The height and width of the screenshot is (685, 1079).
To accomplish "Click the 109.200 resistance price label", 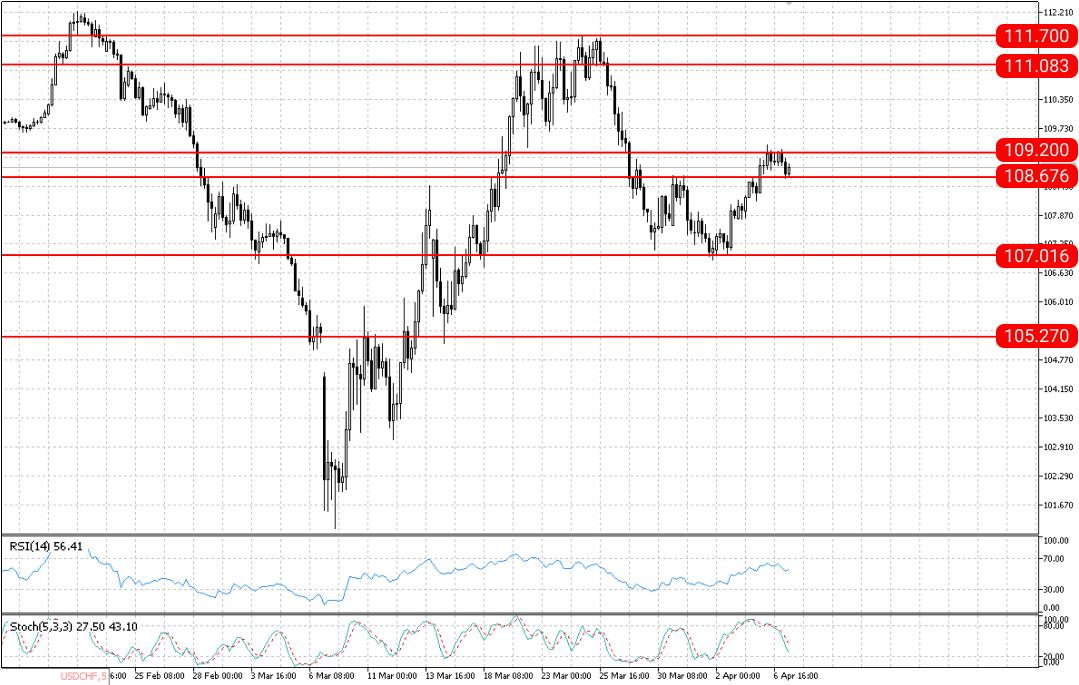I will [1037, 151].
